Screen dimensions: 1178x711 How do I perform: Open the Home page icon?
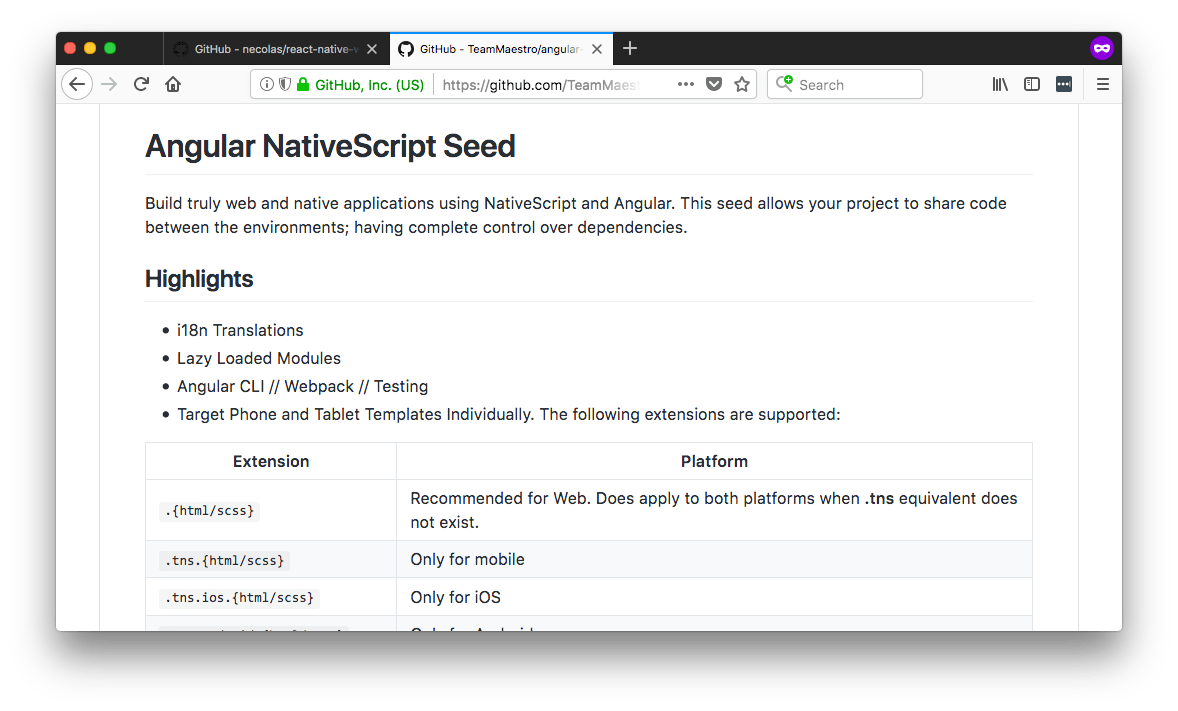click(173, 84)
